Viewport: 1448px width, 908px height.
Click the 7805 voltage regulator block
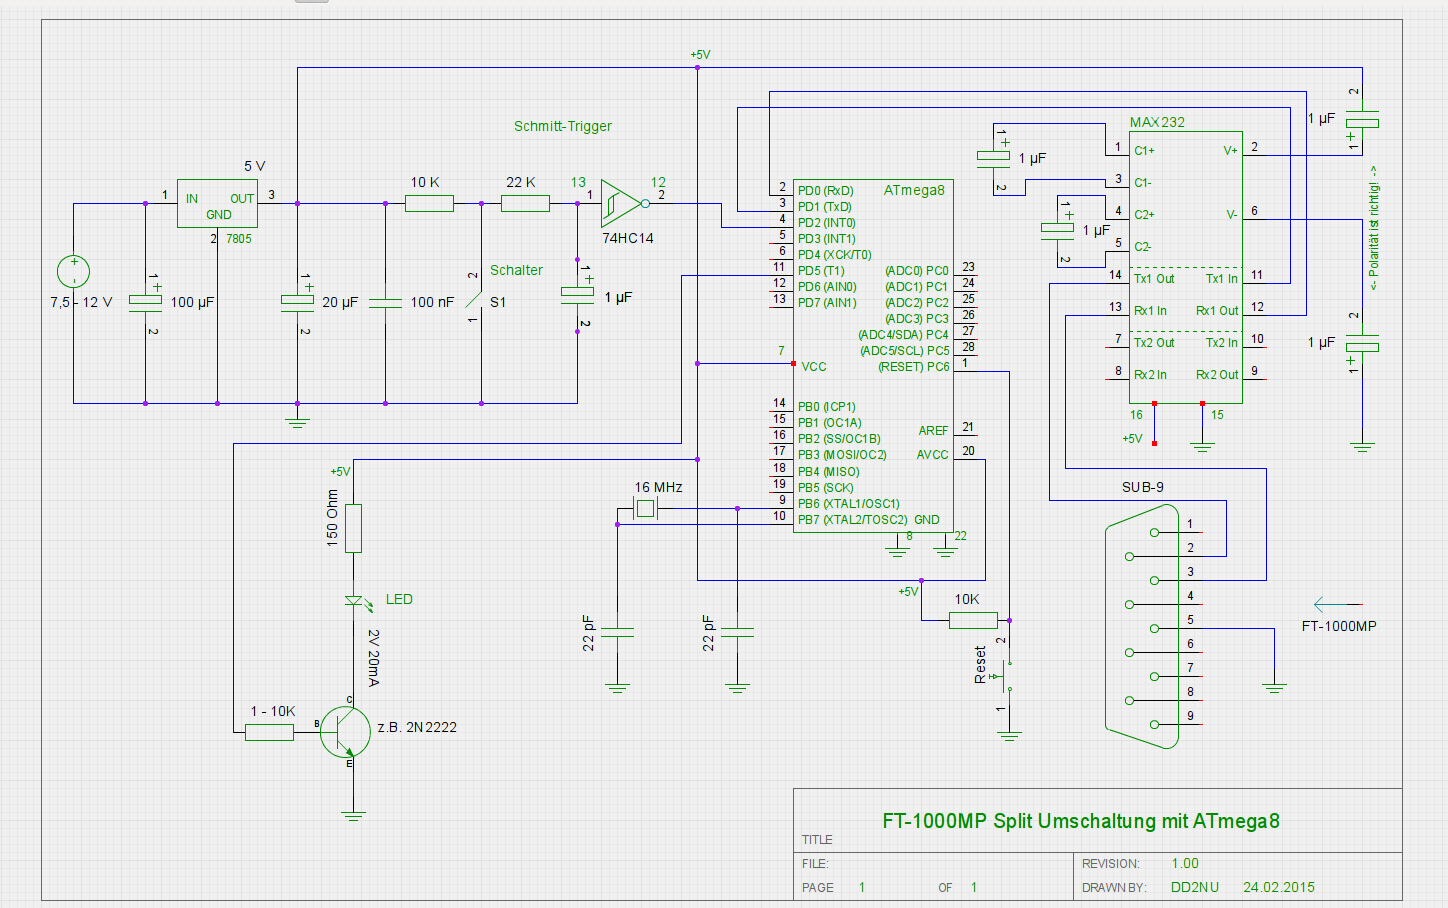[x=217, y=203]
